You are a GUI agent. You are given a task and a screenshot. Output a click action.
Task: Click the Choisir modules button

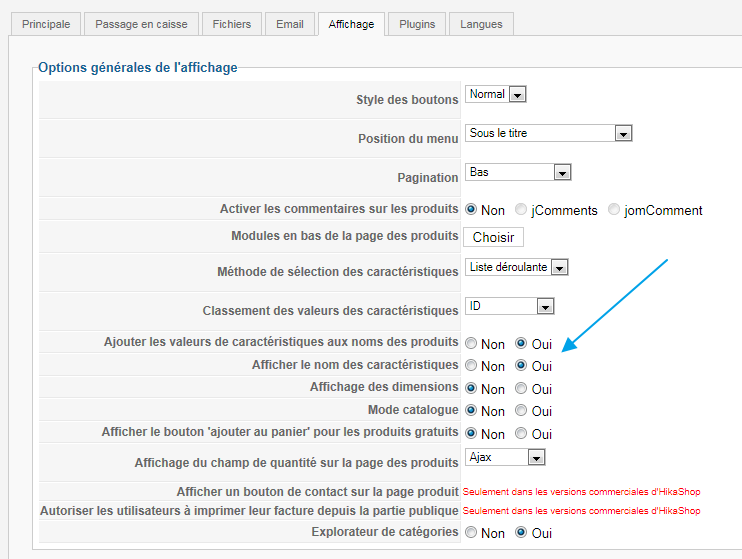(493, 237)
